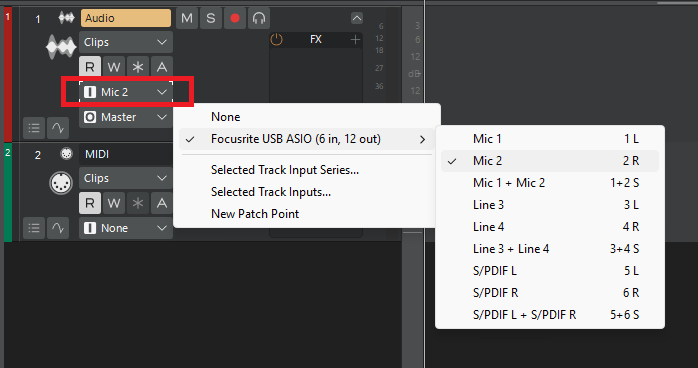
Task: Choose None in the input menu
Action: (307, 117)
